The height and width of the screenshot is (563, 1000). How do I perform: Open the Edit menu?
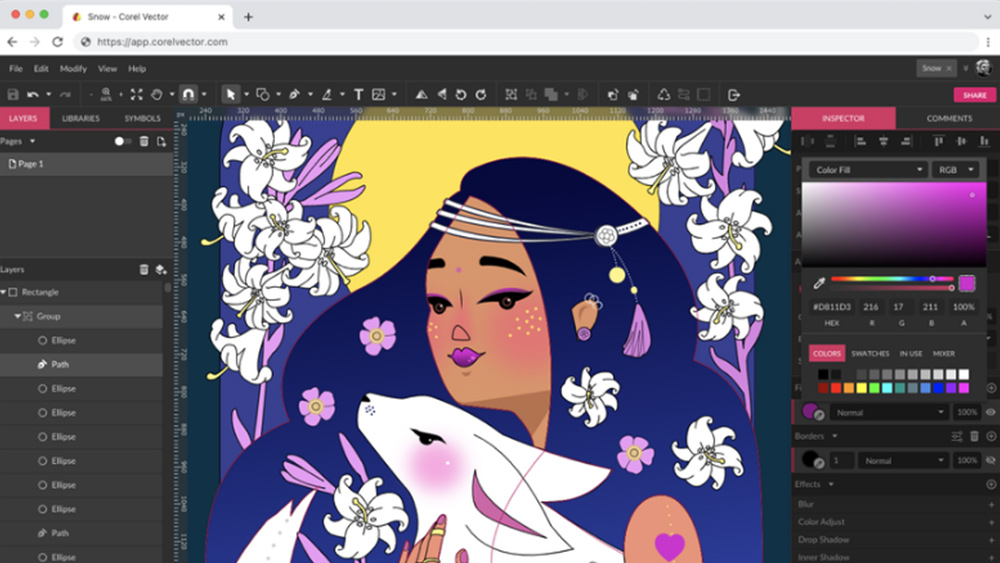pyautogui.click(x=41, y=68)
